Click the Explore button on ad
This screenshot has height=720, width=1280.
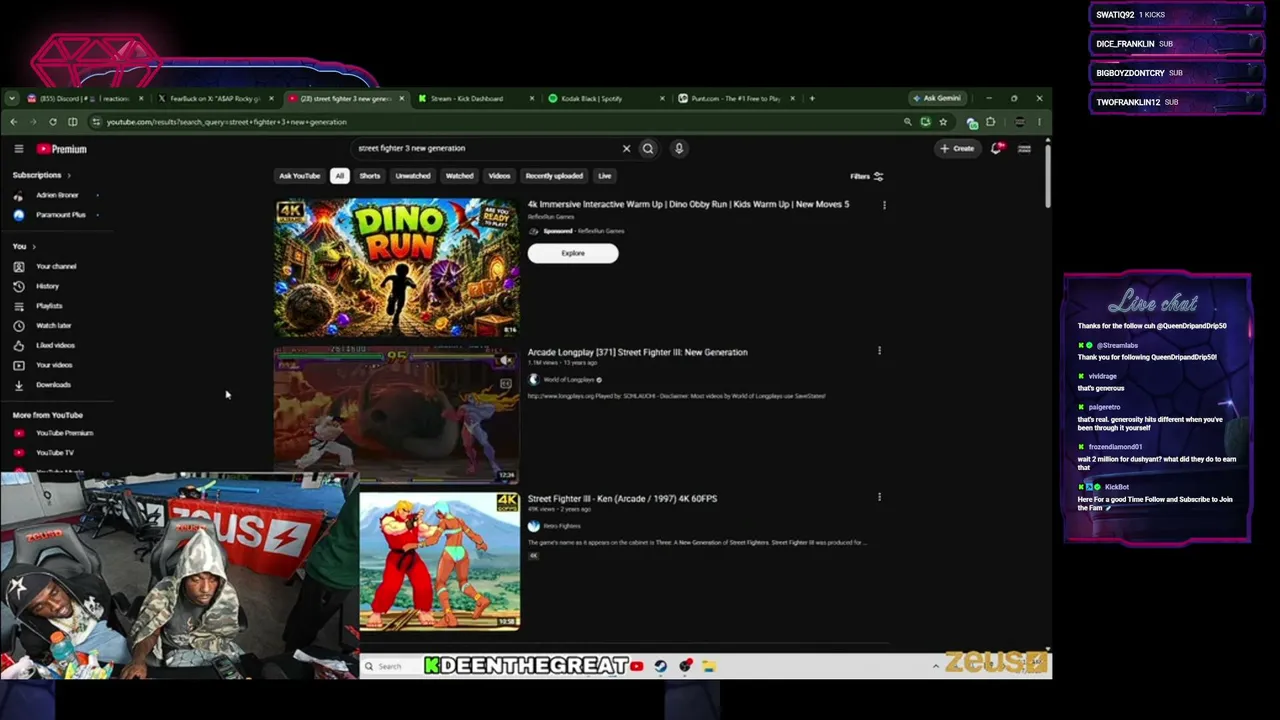[573, 253]
